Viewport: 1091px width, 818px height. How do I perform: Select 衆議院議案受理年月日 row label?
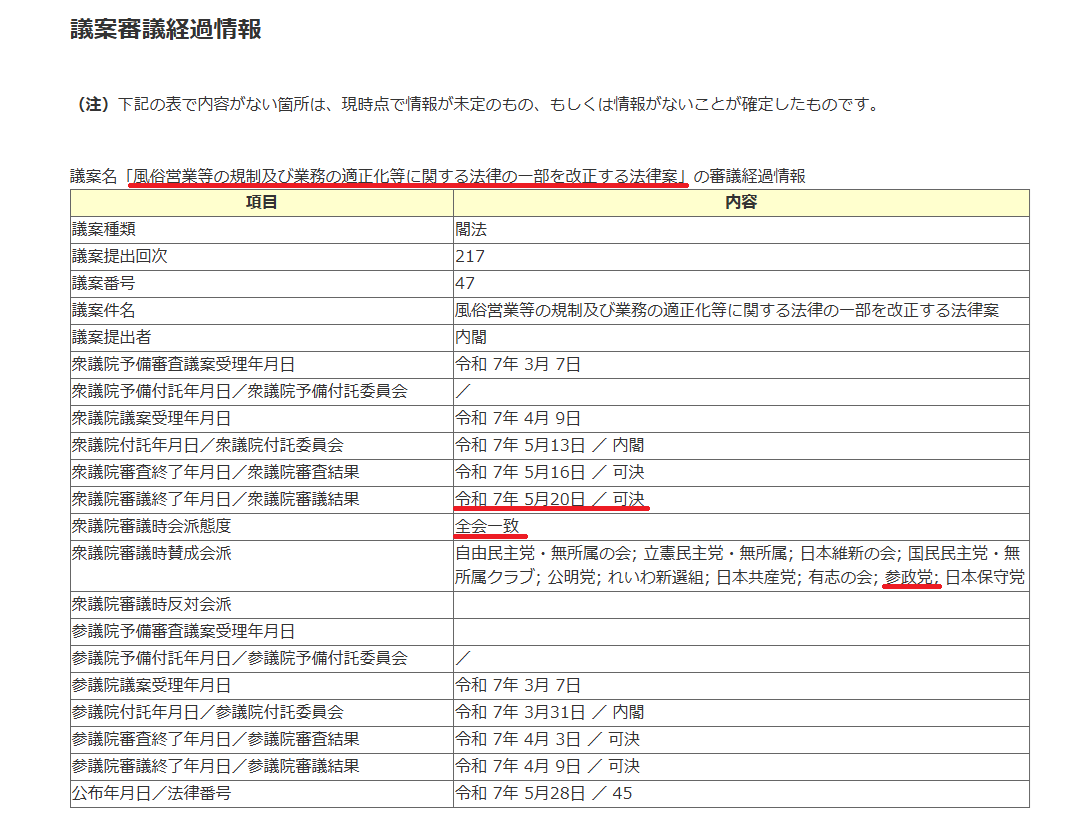pos(152,419)
